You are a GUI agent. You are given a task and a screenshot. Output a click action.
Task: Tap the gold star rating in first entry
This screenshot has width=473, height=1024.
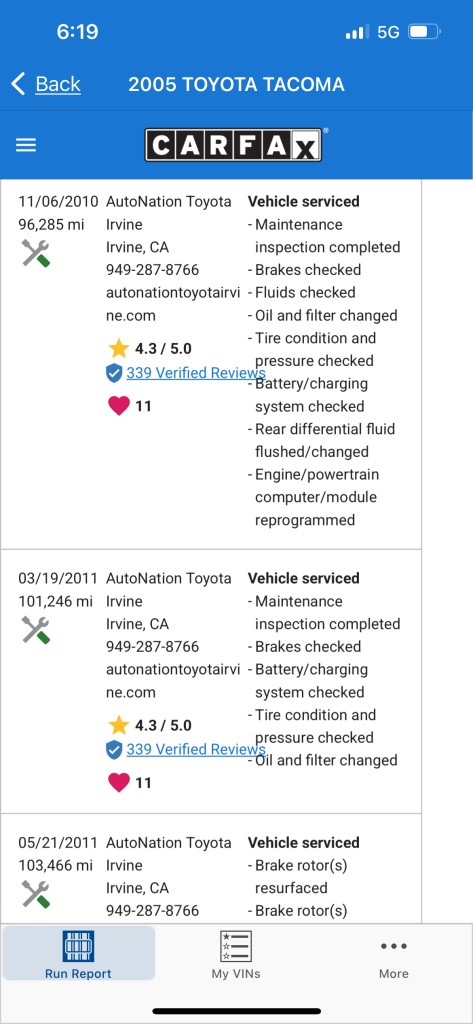point(119,348)
